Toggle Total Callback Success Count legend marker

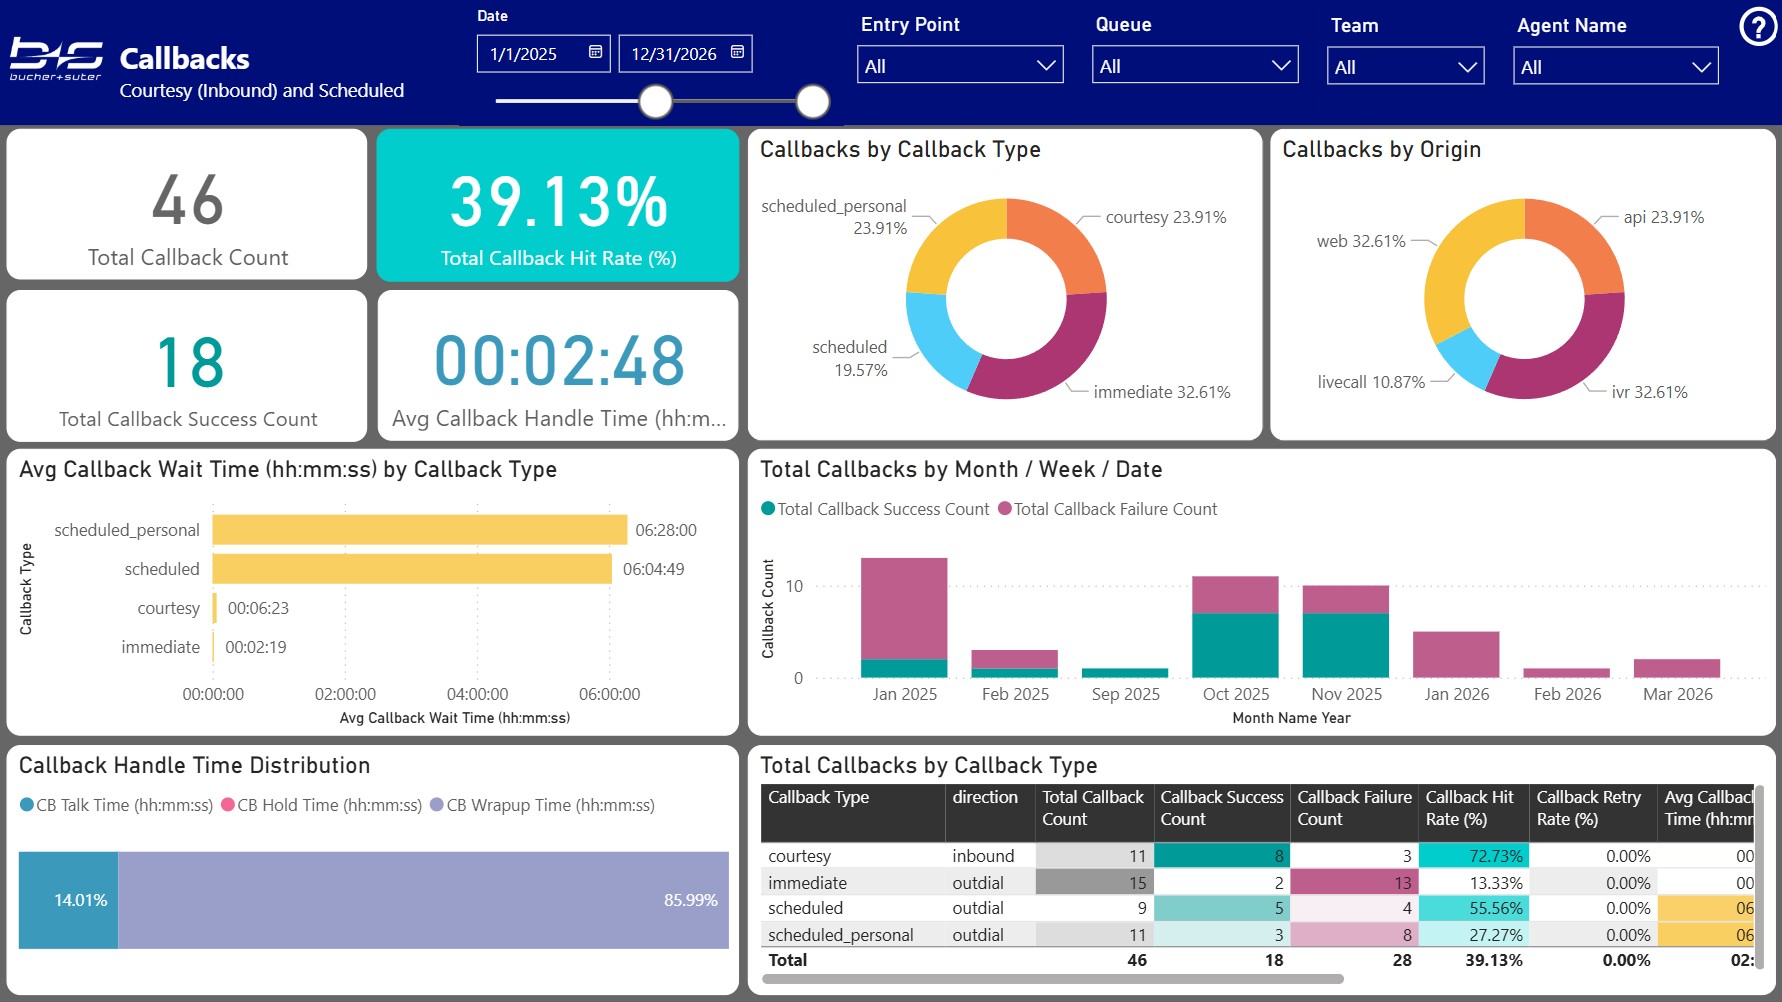click(768, 509)
